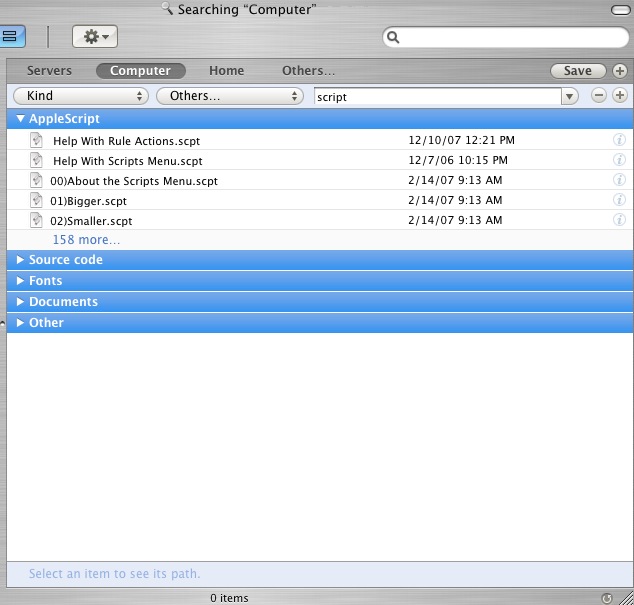Image resolution: width=634 pixels, height=605 pixels.
Task: Save the search with Save button
Action: point(578,71)
